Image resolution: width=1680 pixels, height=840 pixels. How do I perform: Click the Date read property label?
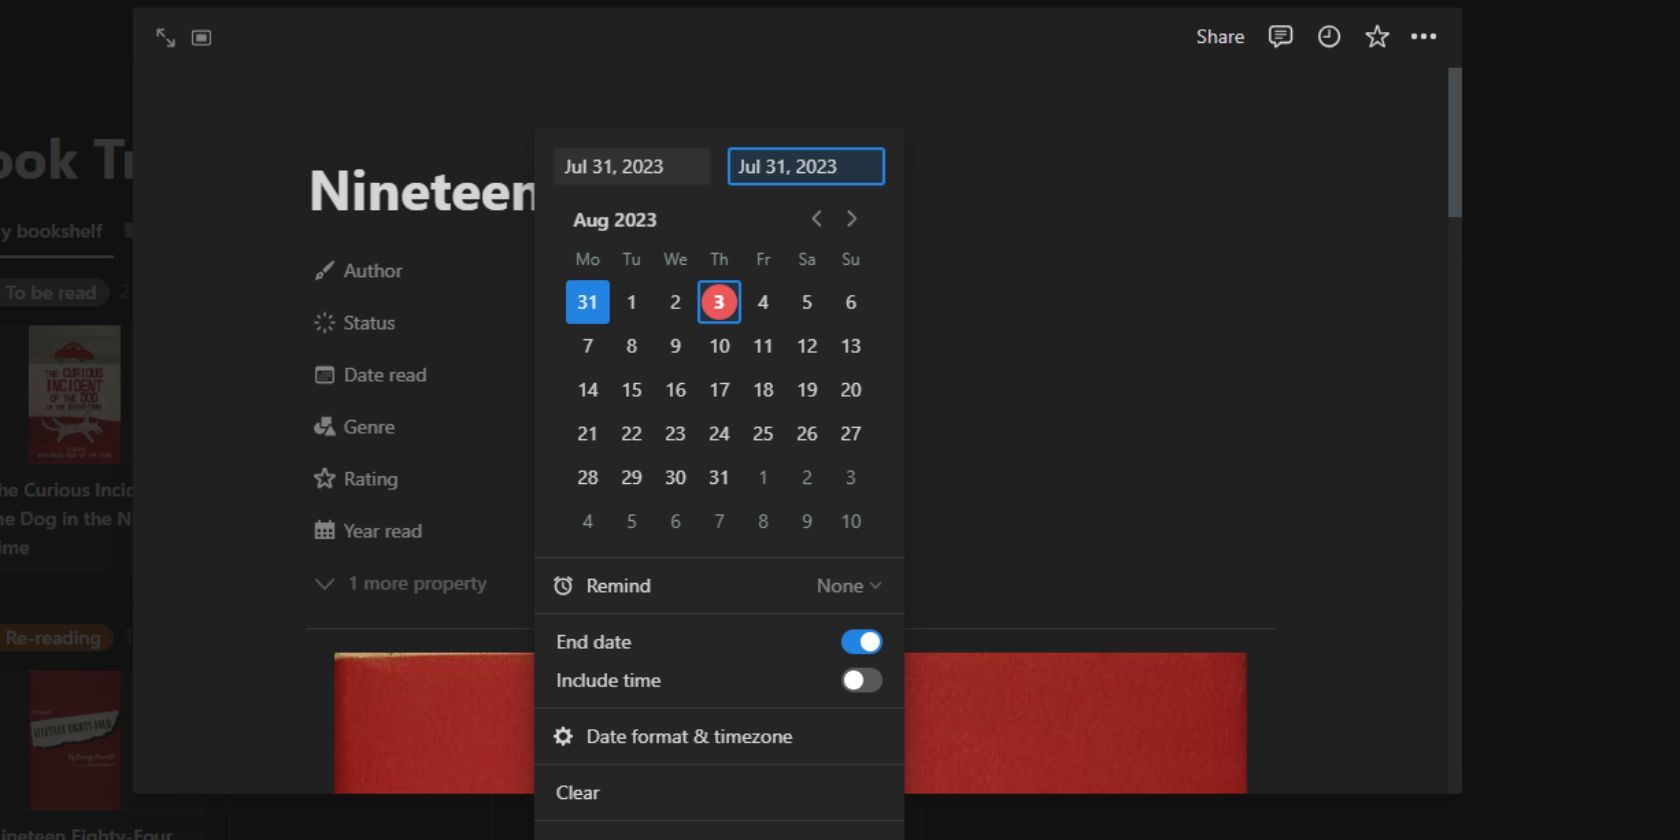tap(385, 375)
